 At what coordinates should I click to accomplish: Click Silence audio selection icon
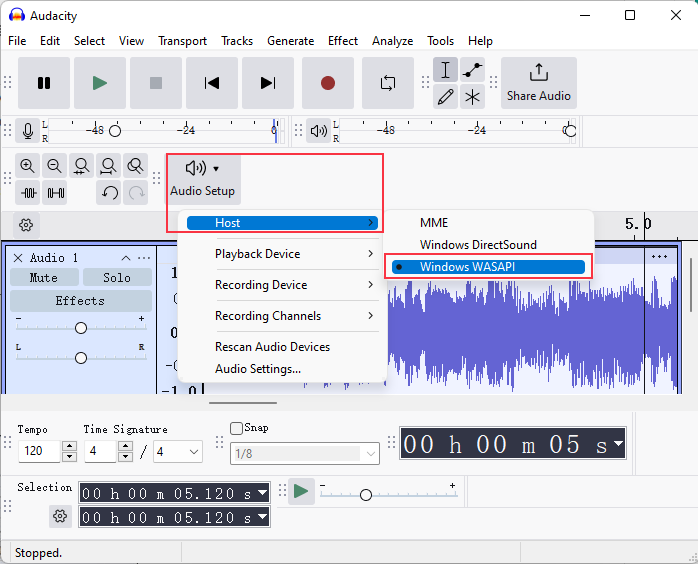(55, 193)
